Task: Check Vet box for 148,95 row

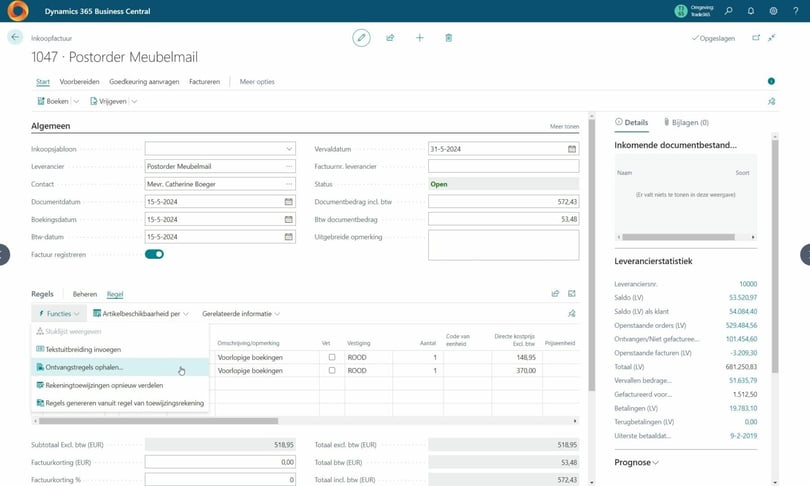Action: (332, 357)
